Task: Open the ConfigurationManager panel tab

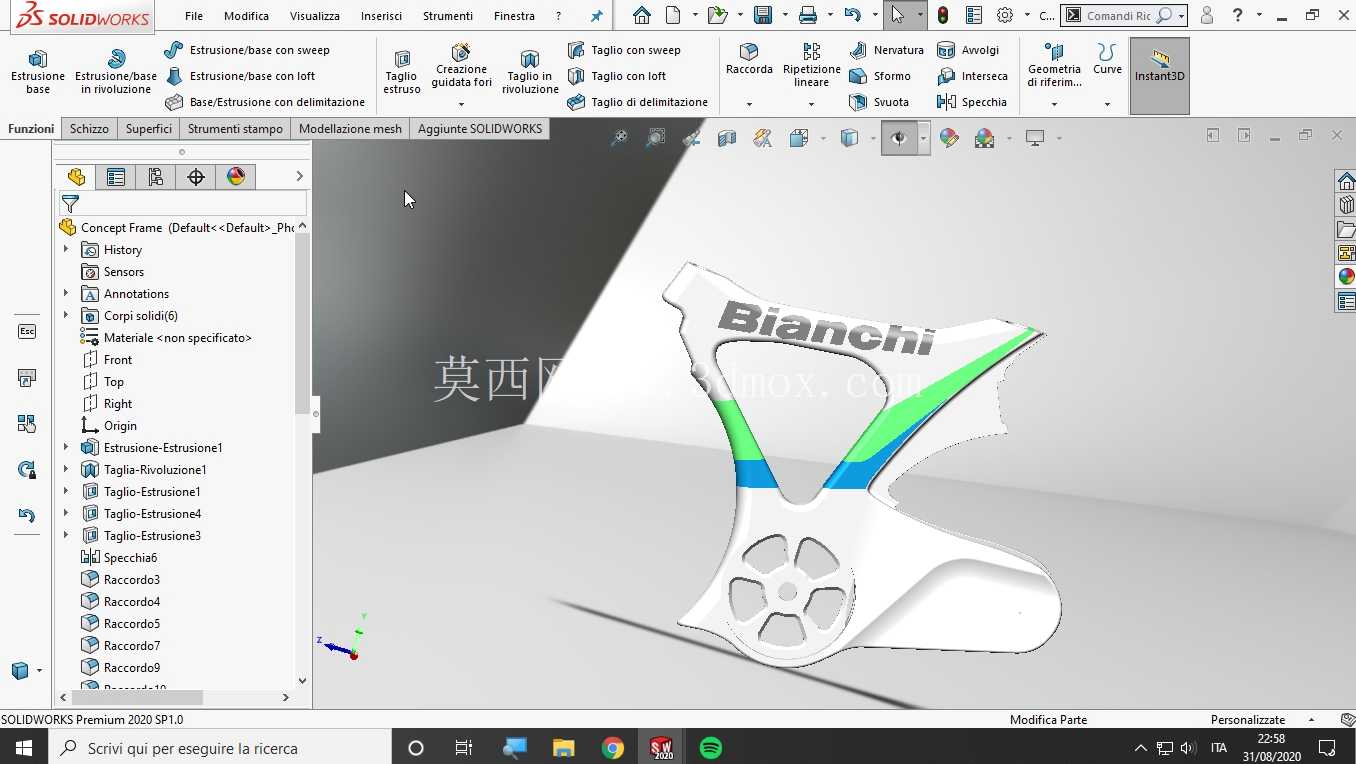Action: click(156, 177)
